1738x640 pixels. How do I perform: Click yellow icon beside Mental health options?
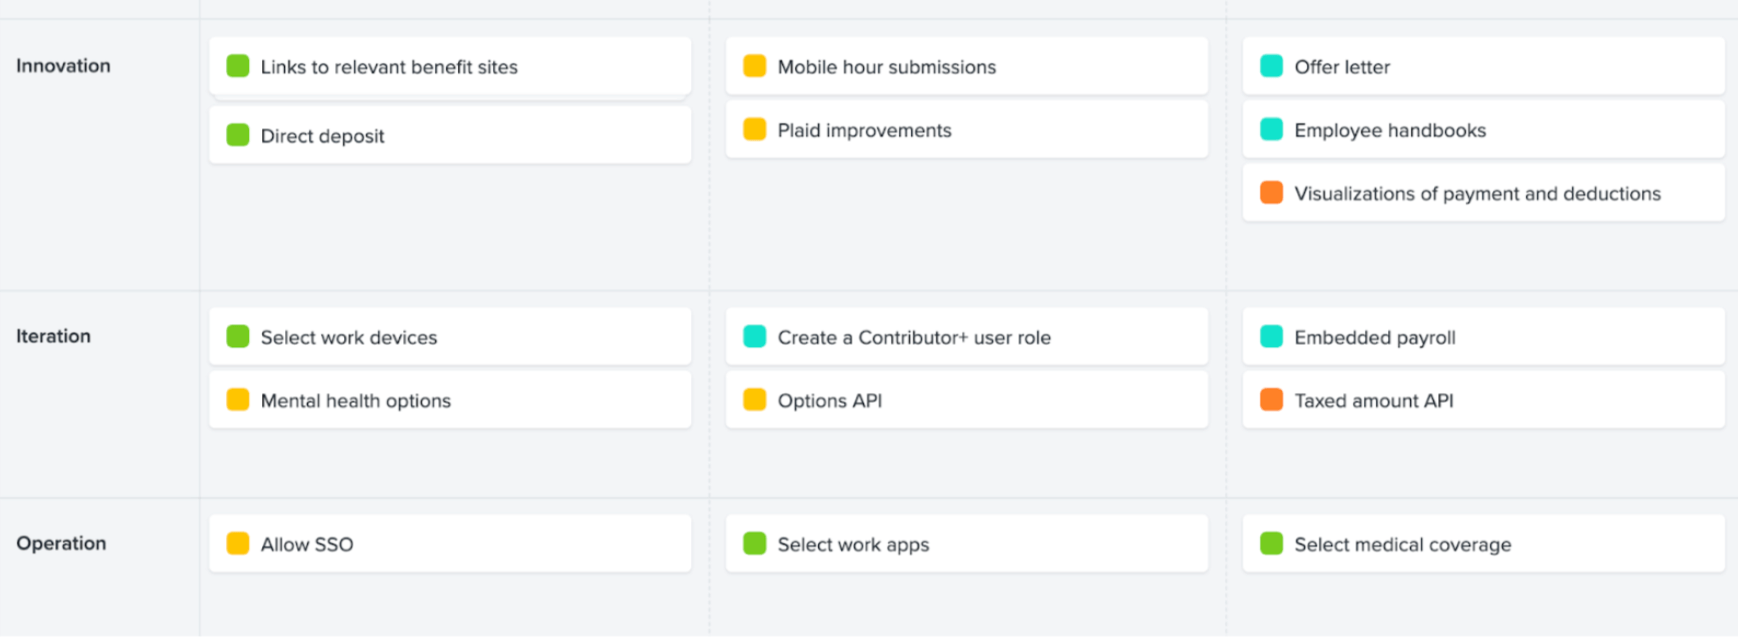[238, 400]
